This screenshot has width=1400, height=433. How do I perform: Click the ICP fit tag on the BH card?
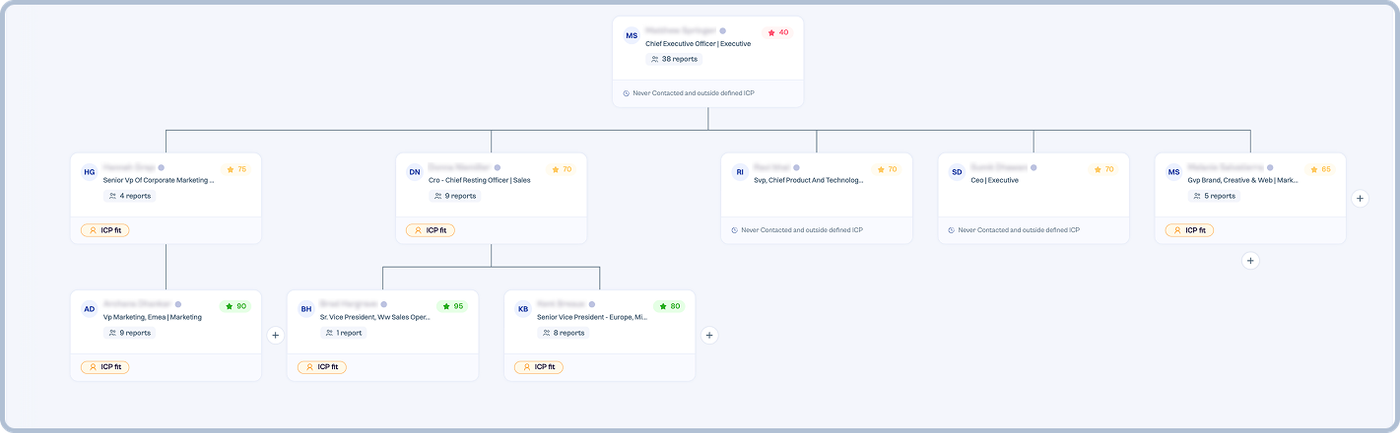click(x=322, y=367)
